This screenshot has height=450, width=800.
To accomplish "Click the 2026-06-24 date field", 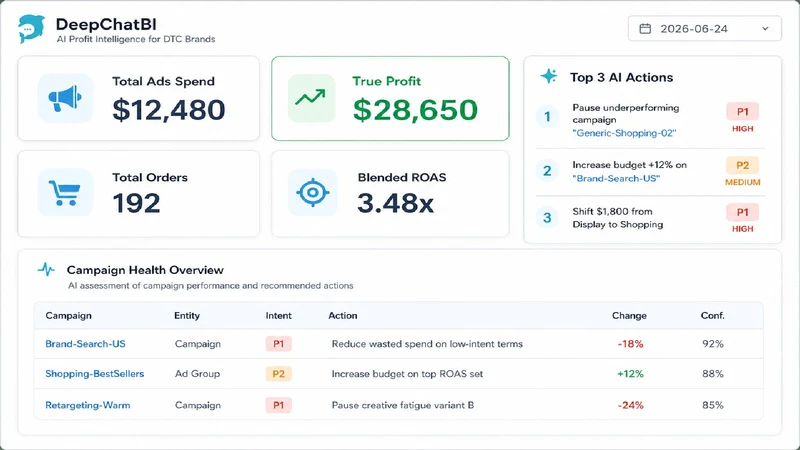I will [705, 29].
